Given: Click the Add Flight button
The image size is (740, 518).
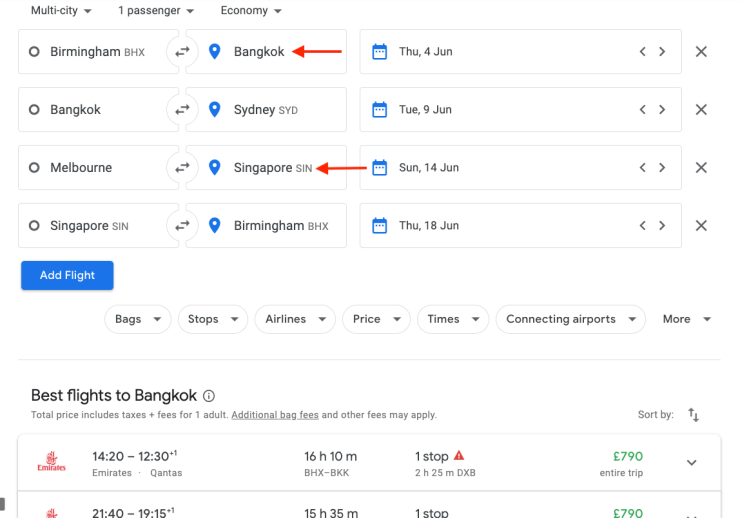Looking at the screenshot, I should pyautogui.click(x=67, y=276).
